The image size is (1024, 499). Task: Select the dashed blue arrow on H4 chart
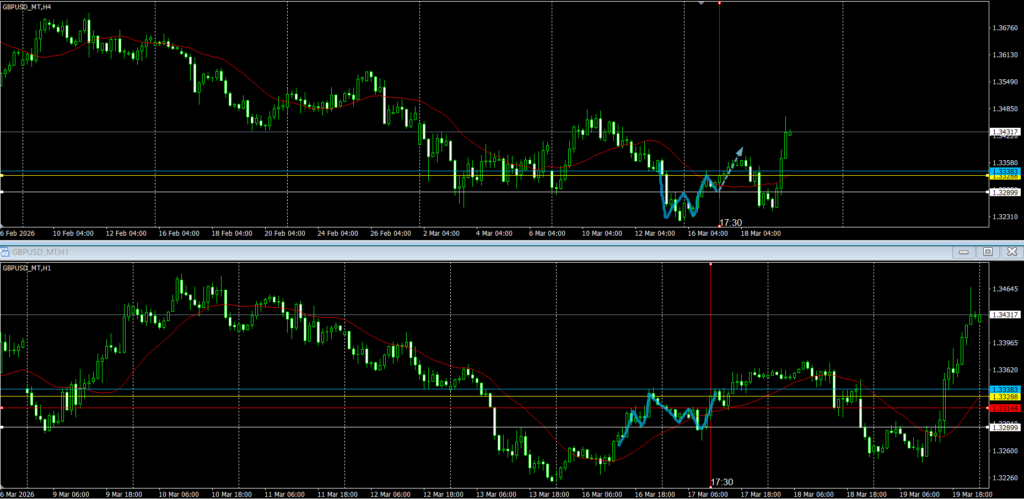pos(734,161)
